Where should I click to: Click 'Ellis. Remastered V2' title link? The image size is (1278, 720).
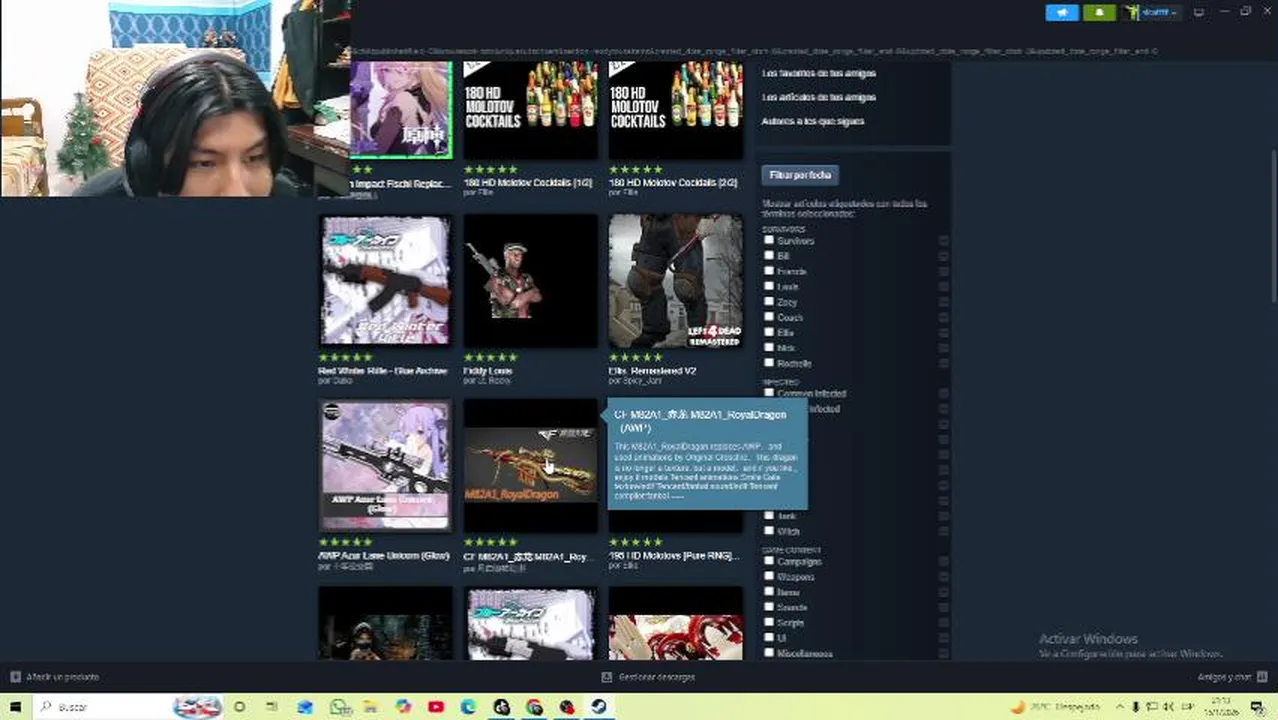(653, 371)
